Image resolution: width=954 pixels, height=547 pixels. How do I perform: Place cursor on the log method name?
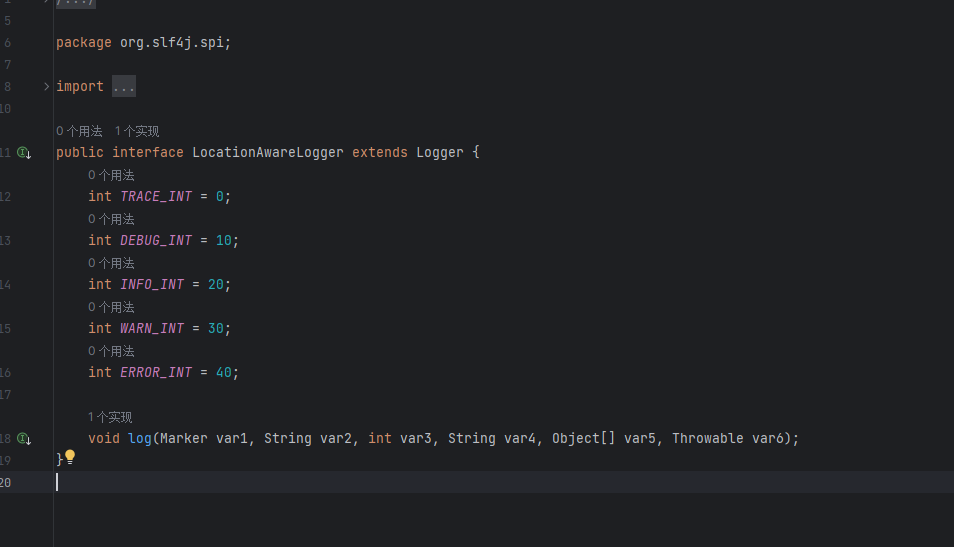(139, 438)
